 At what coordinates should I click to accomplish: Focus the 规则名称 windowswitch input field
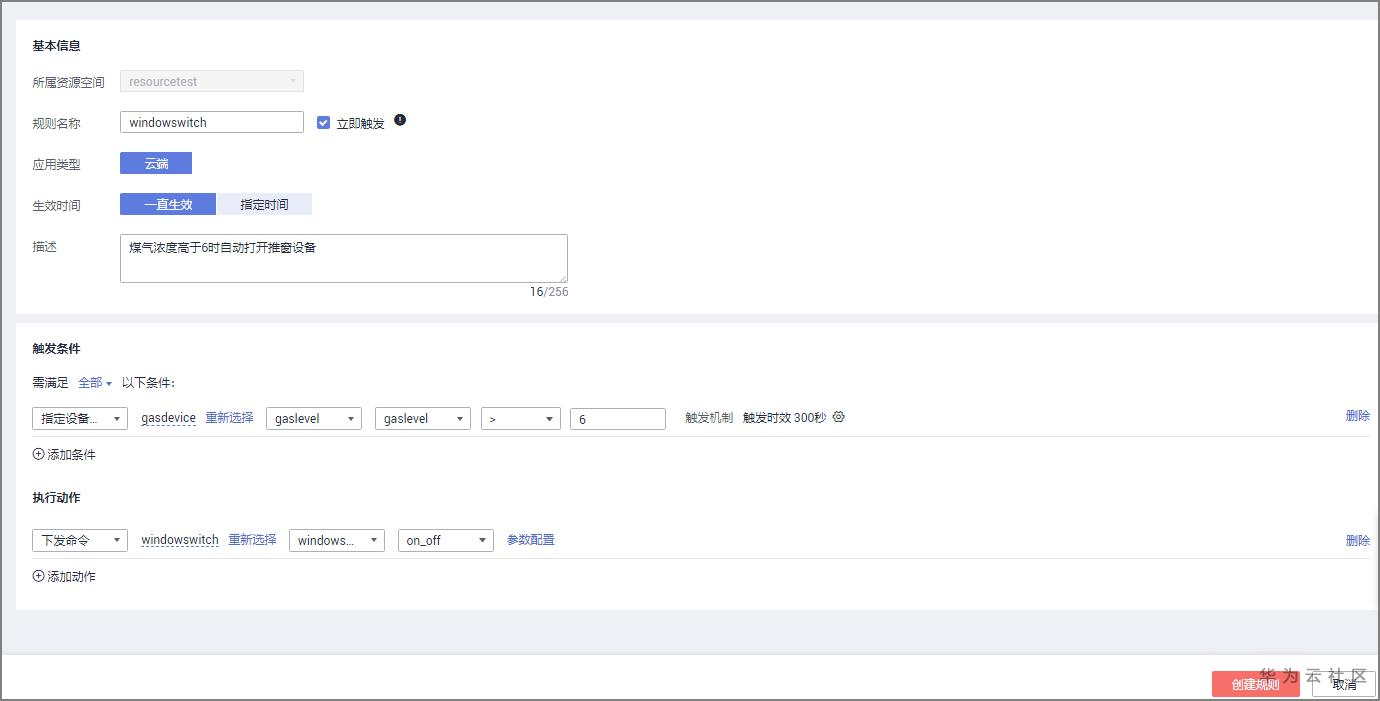point(212,122)
